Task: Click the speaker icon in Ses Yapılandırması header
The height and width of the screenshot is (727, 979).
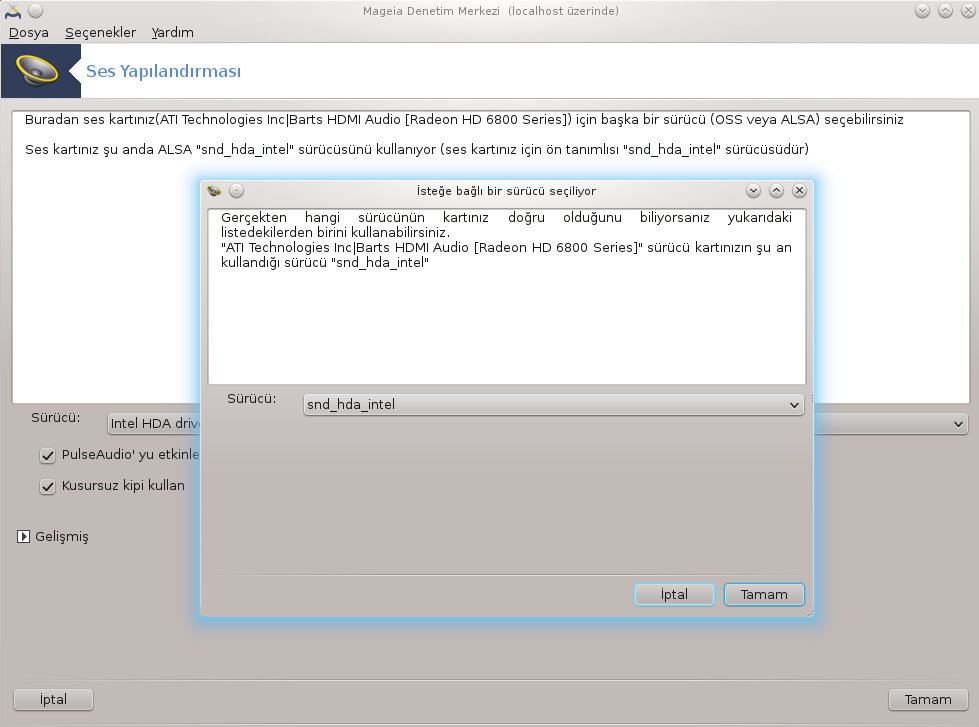Action: pyautogui.click(x=37, y=70)
